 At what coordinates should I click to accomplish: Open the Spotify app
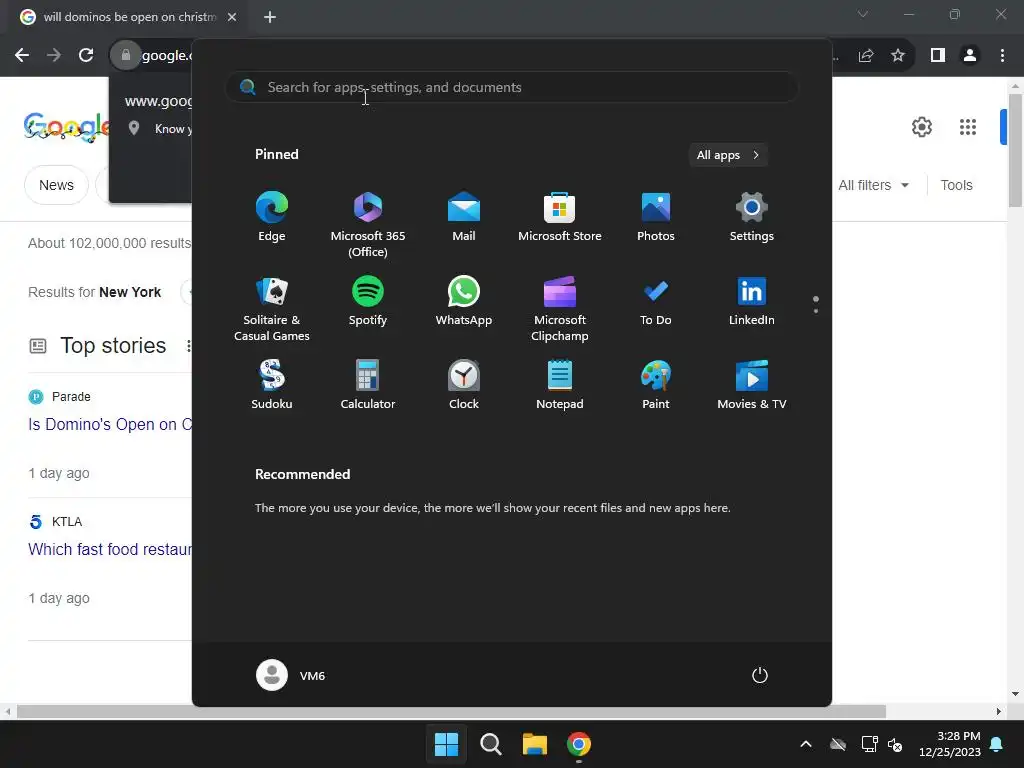coord(368,301)
